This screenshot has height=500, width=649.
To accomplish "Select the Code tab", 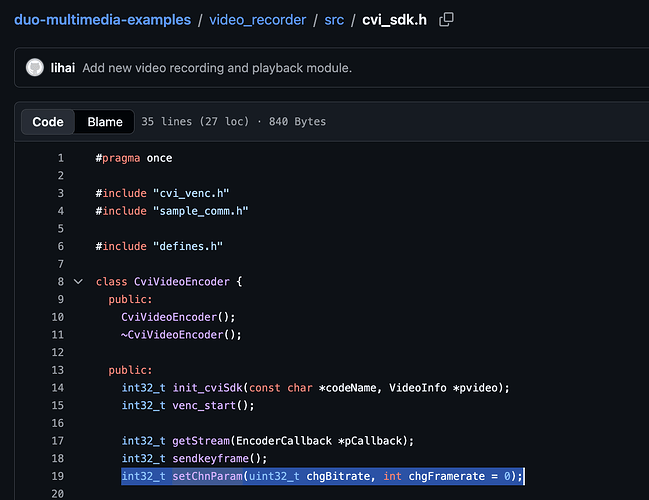I will coord(48,122).
